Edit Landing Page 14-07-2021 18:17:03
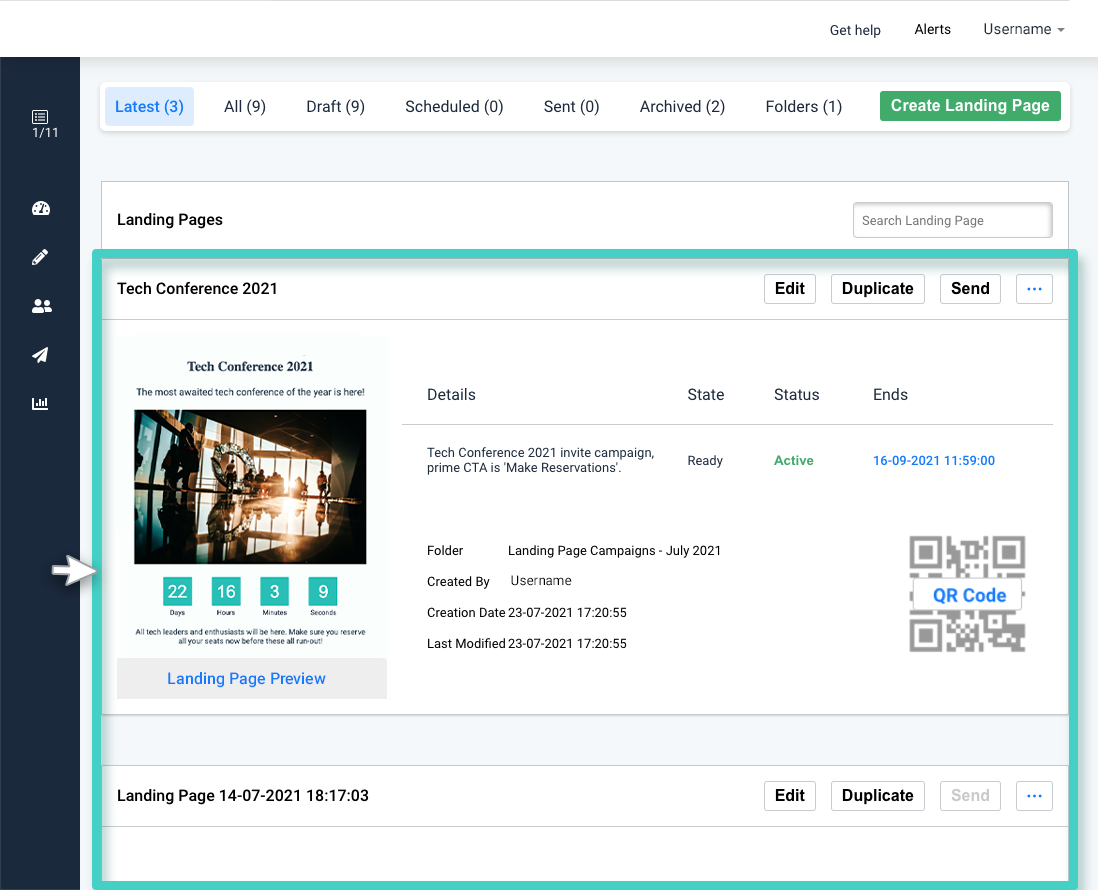Viewport: 1098px width, 890px height. pos(790,796)
